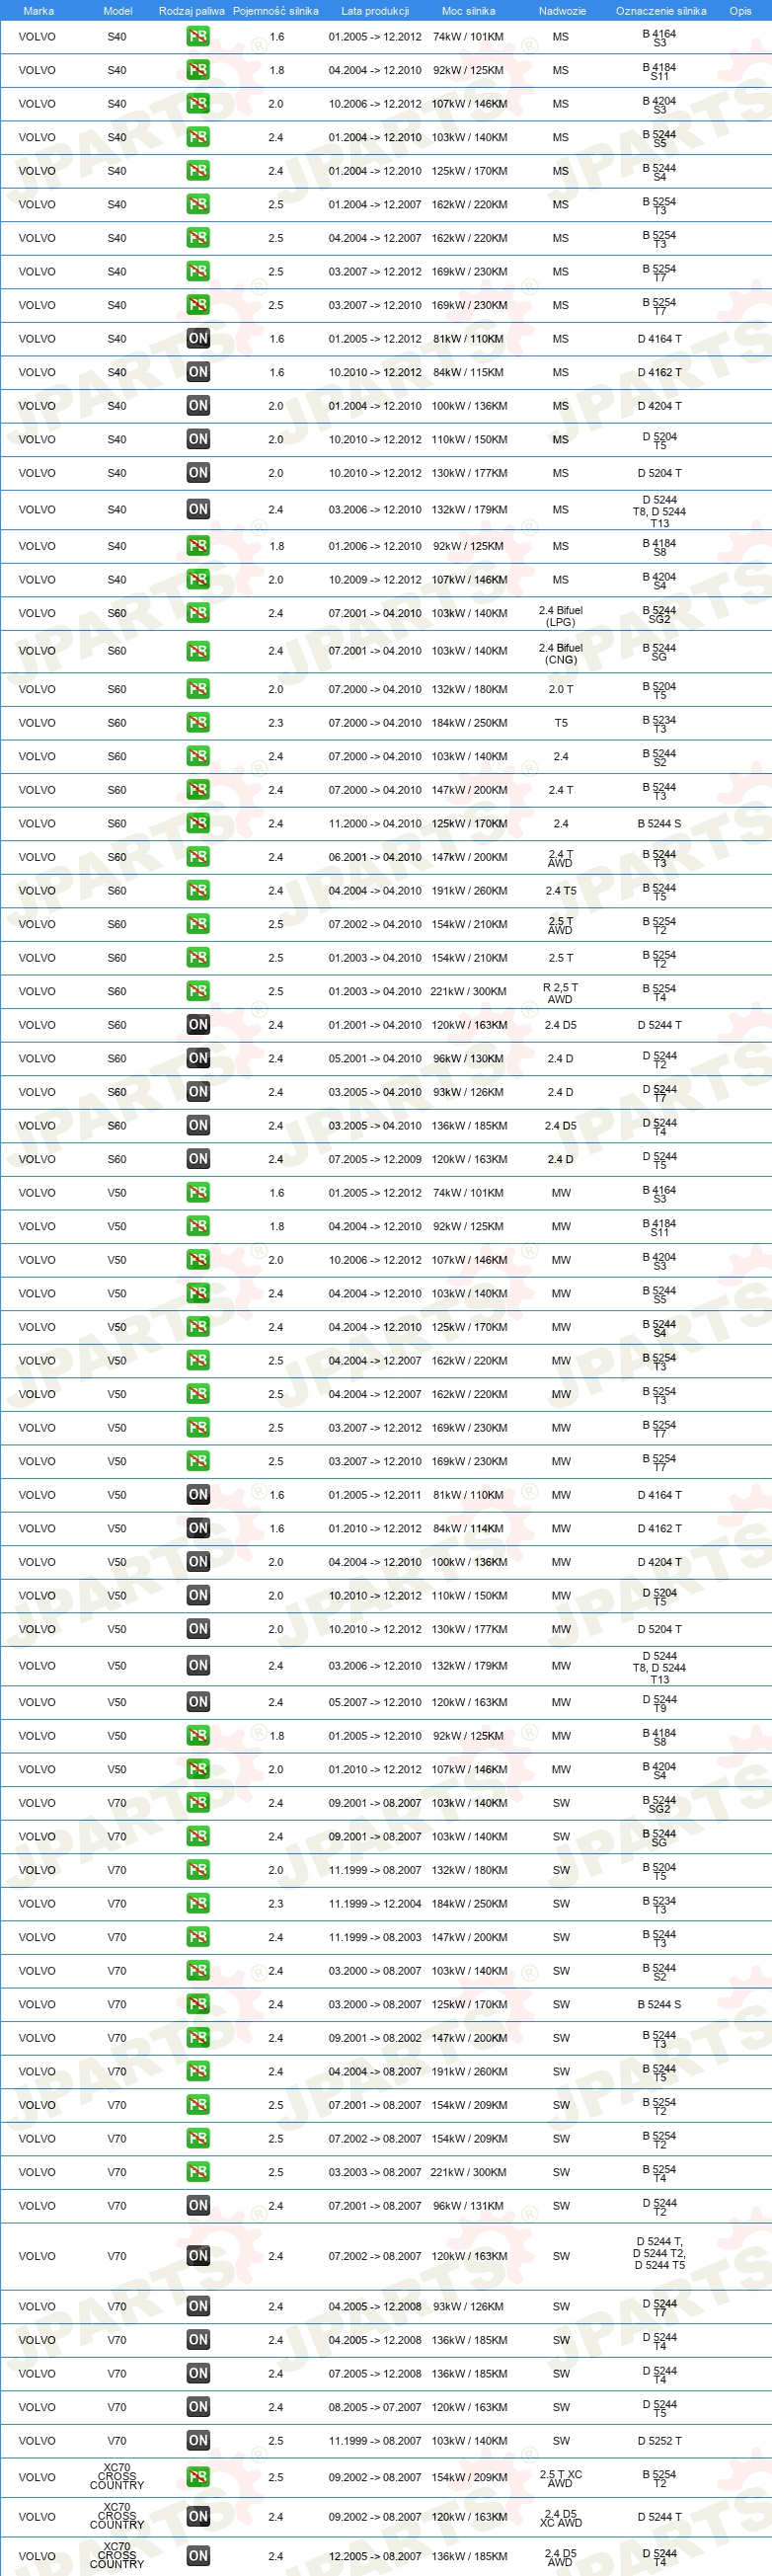Viewport: 772px width, 2576px height.
Task: Click "B 5244 S" engine code in S60 row
Action: coord(660,824)
